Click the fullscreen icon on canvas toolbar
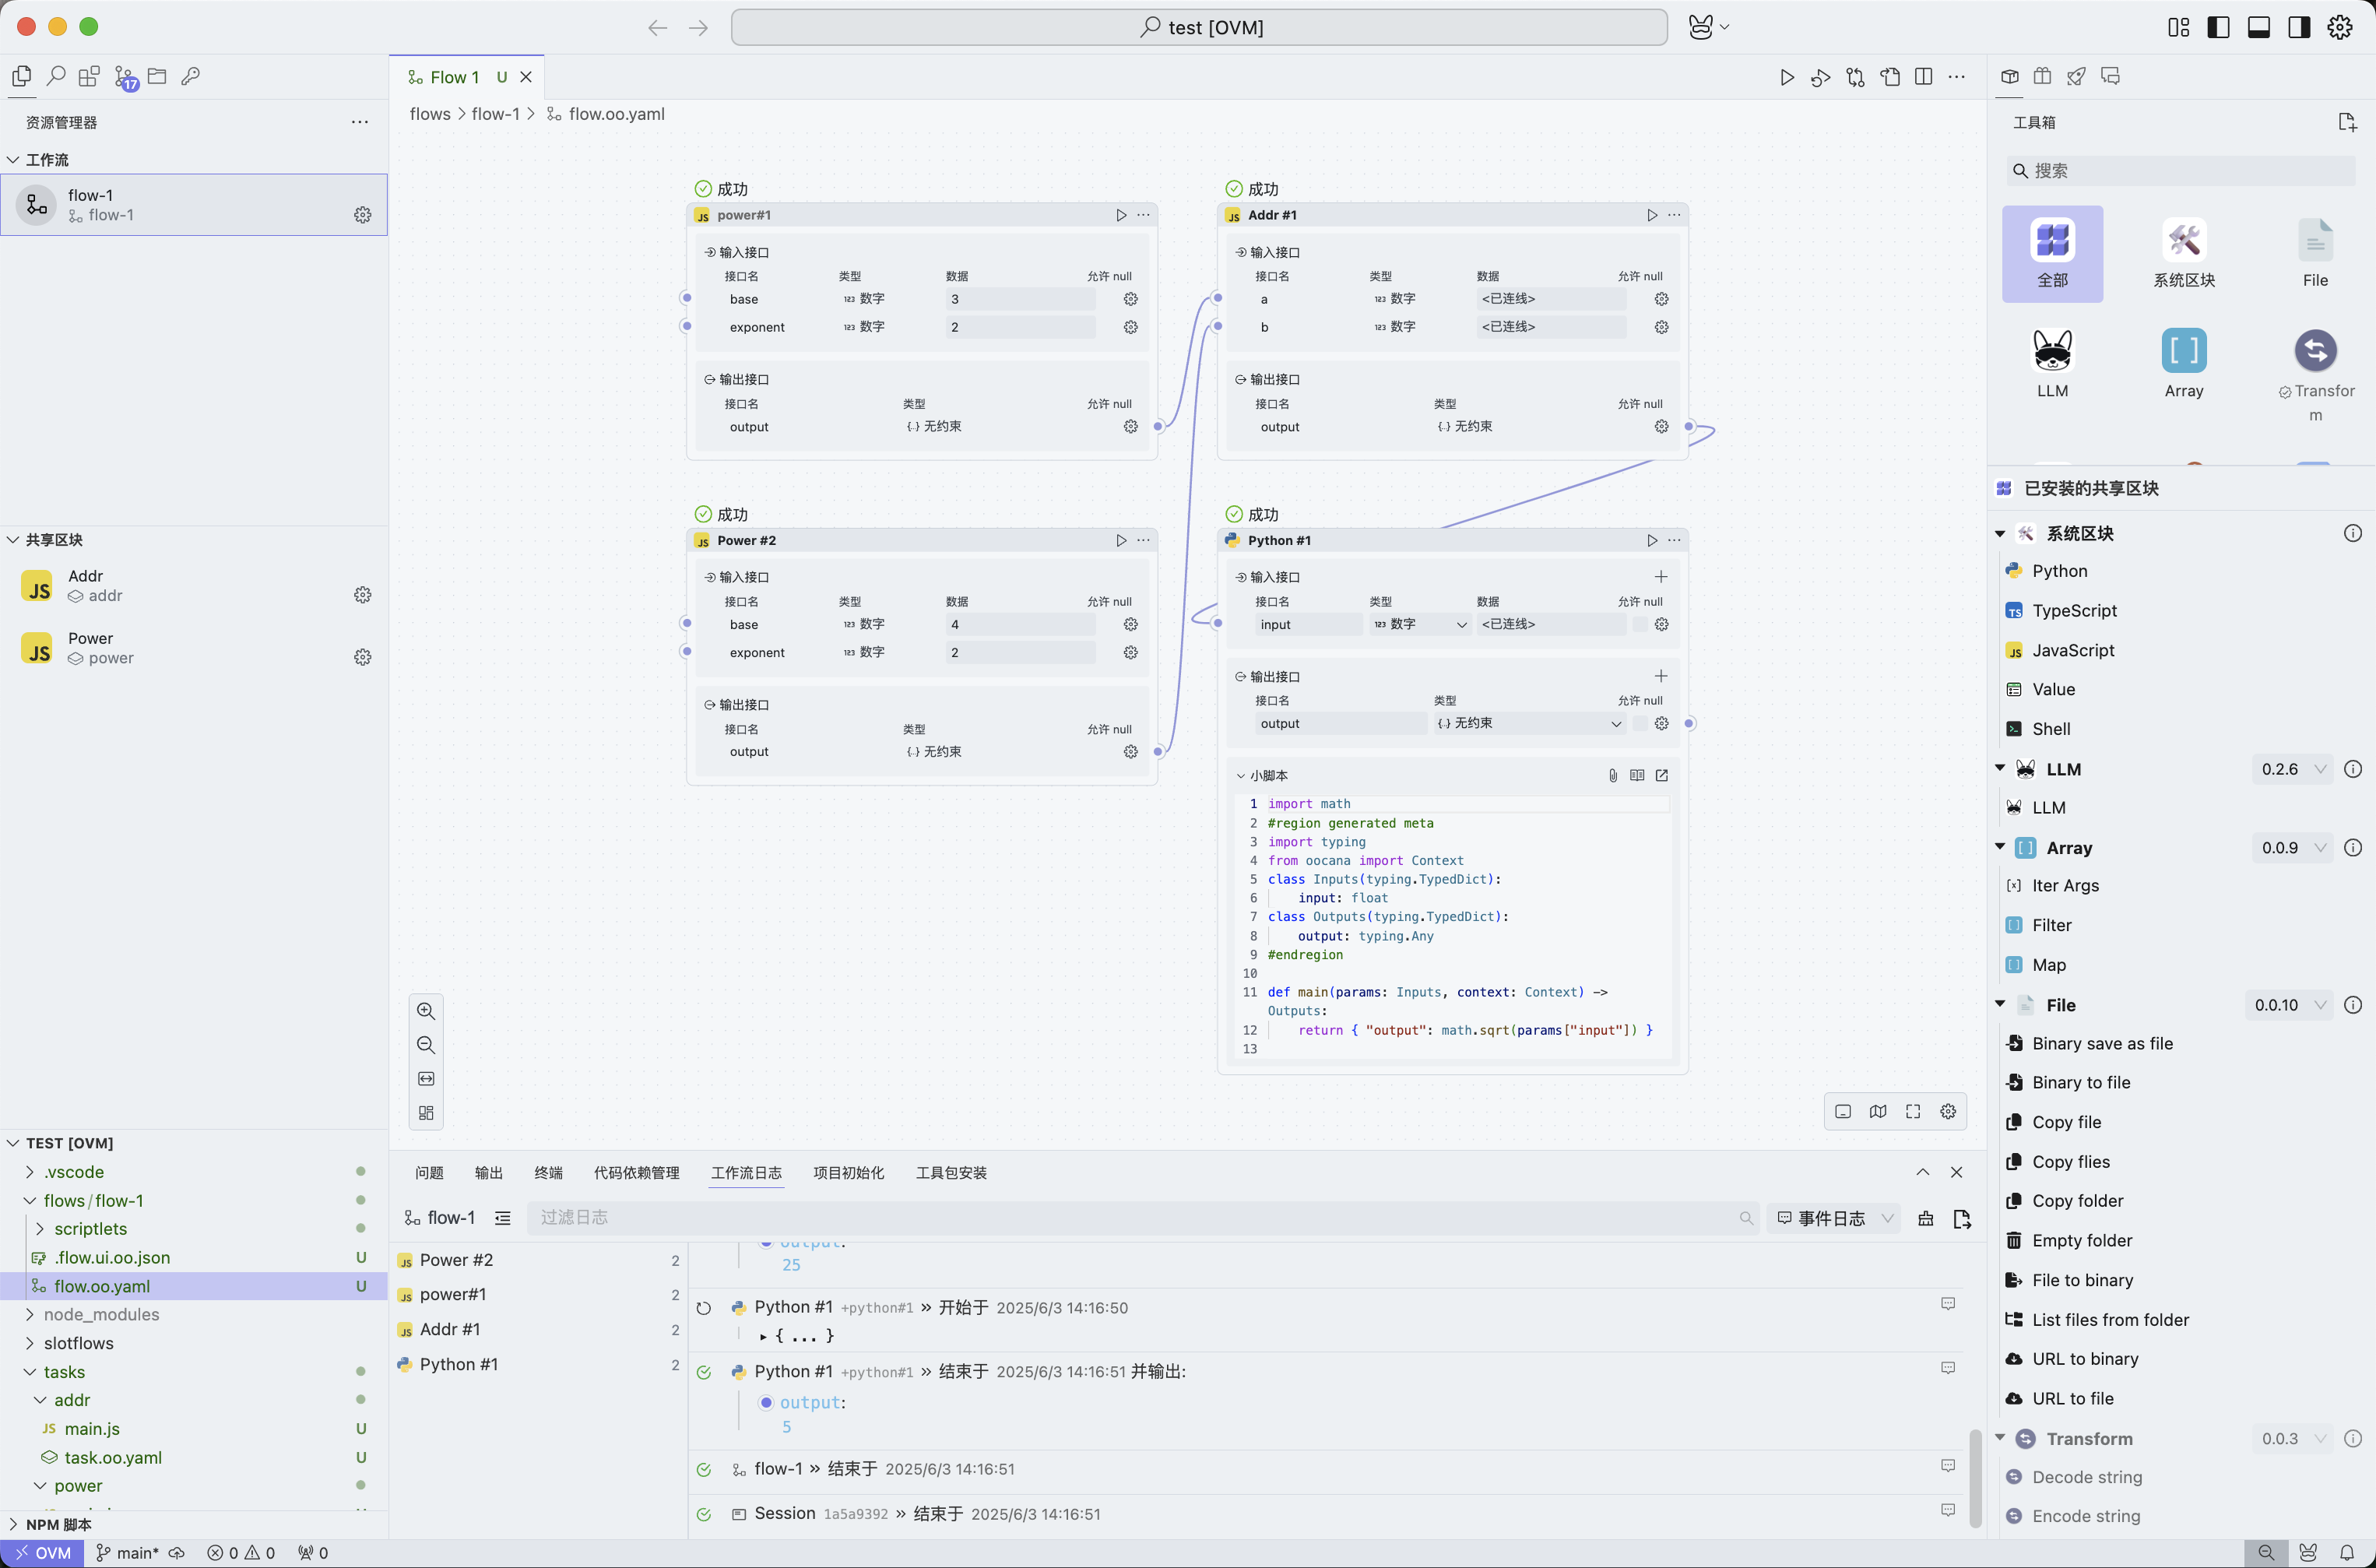This screenshot has height=1568, width=2376. coord(1913,1111)
